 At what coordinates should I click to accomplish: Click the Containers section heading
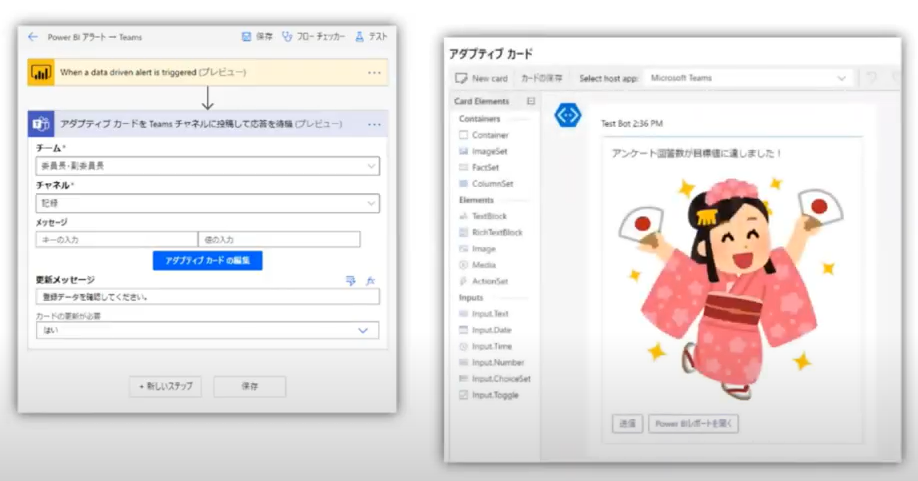(479, 119)
